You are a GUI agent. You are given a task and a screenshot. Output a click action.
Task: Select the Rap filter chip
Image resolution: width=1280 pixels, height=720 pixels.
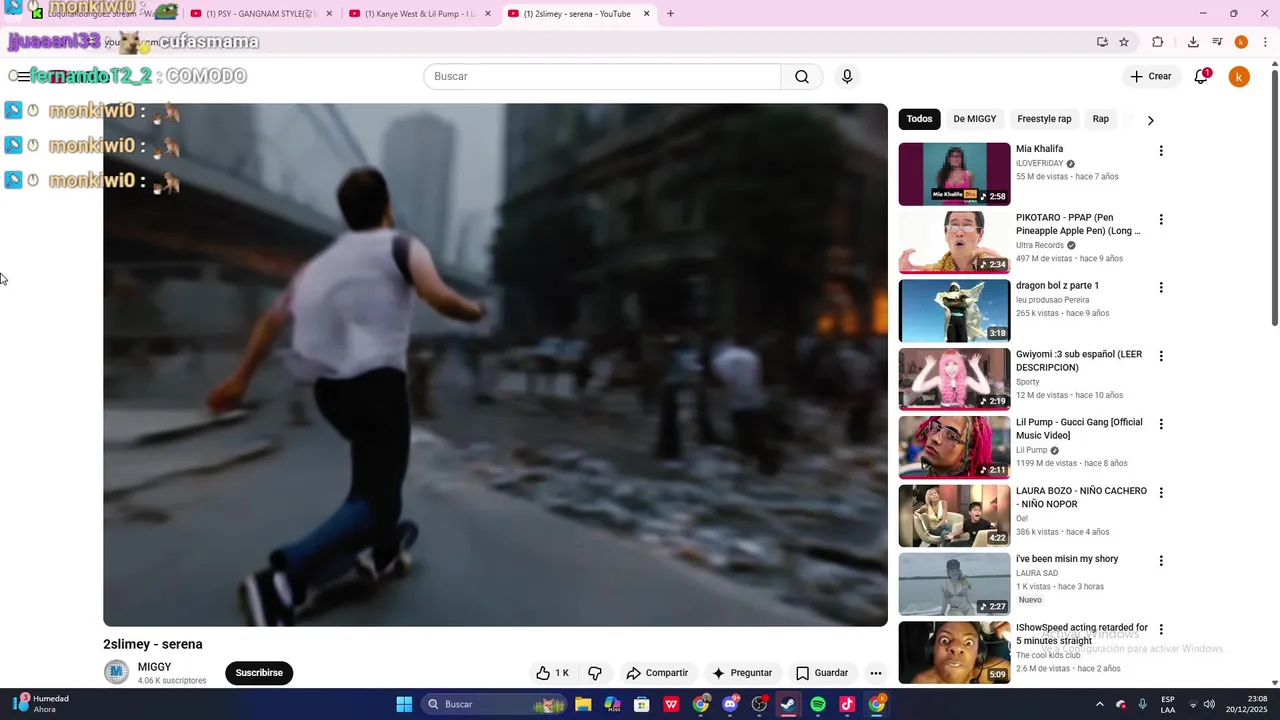pos(1100,119)
